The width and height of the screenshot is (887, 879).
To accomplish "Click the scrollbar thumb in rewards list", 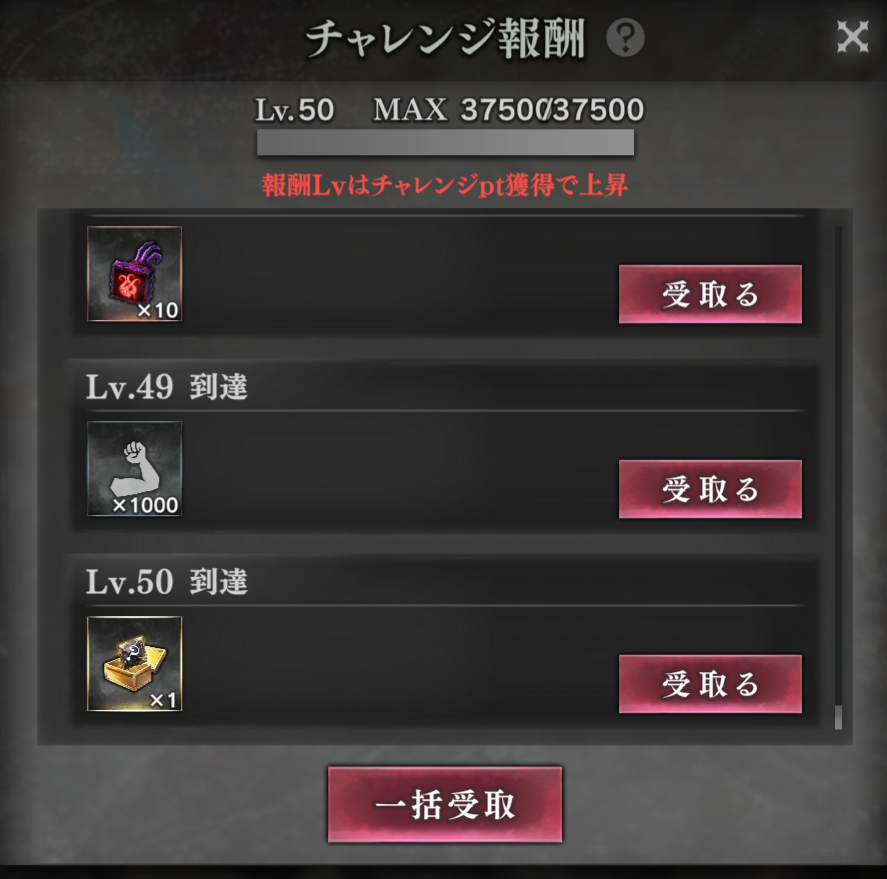I will (x=838, y=717).
